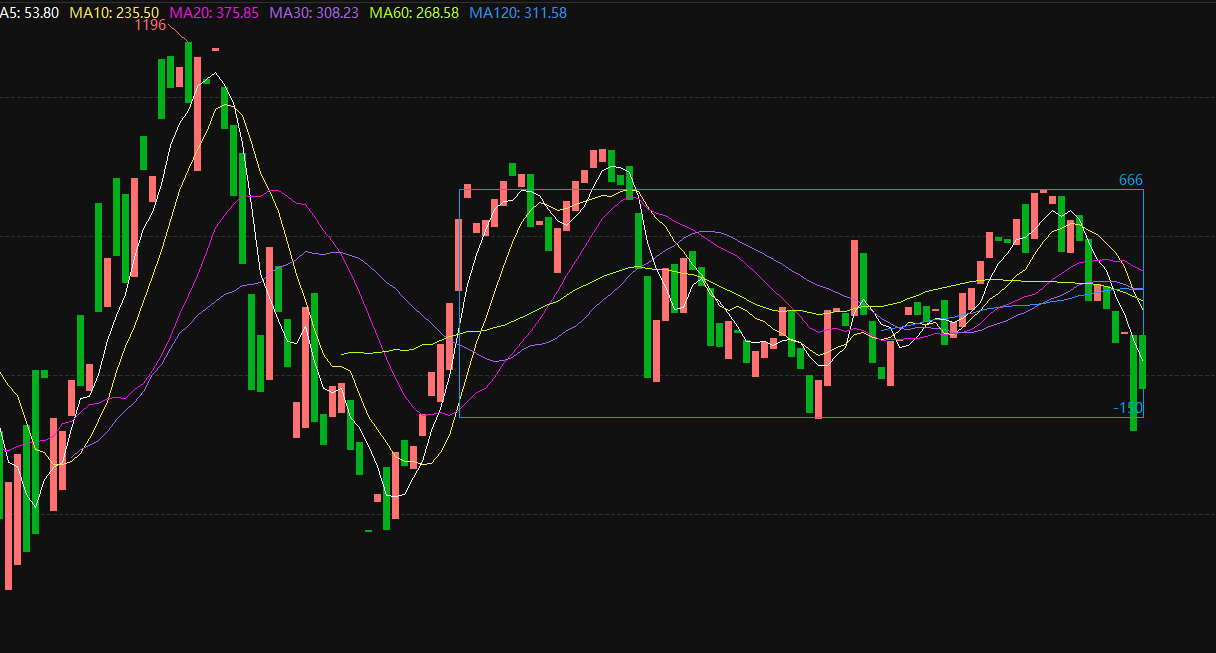The width and height of the screenshot is (1216, 653).
Task: Click the bottom-left corner of range rectangle
Action: pos(459,417)
